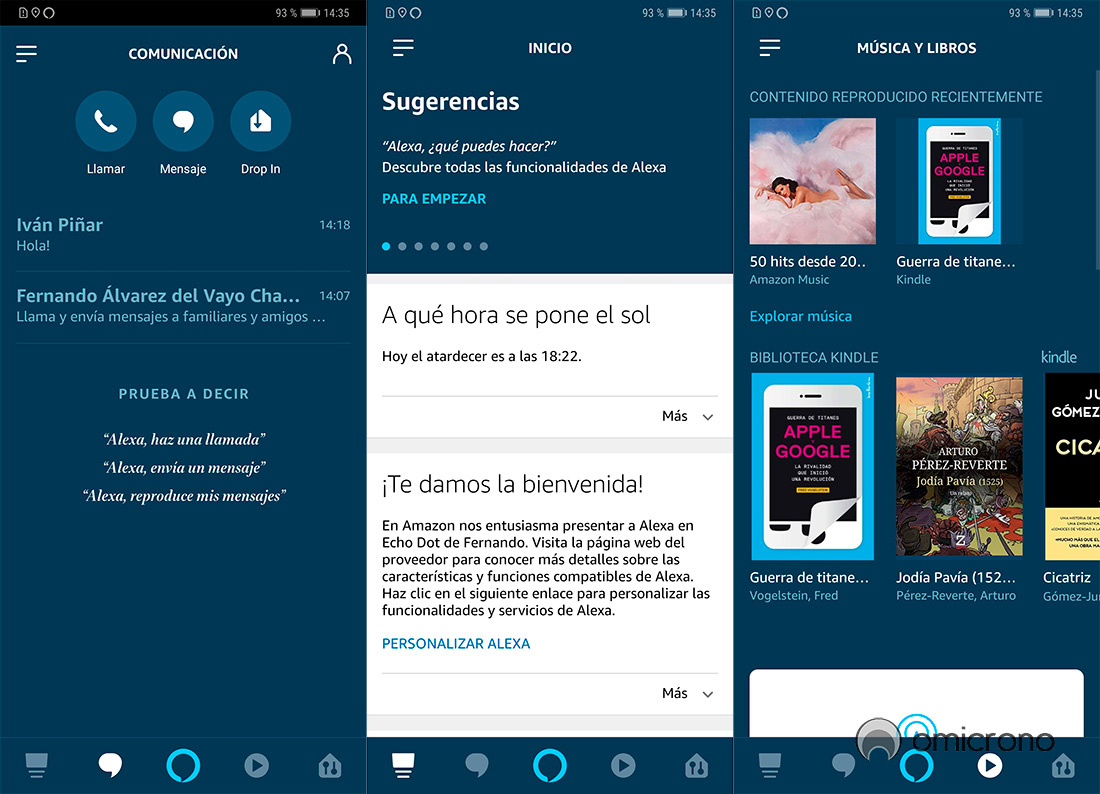Expand Más under sunset card
Viewport: 1100px width, 794px height.
pos(688,417)
